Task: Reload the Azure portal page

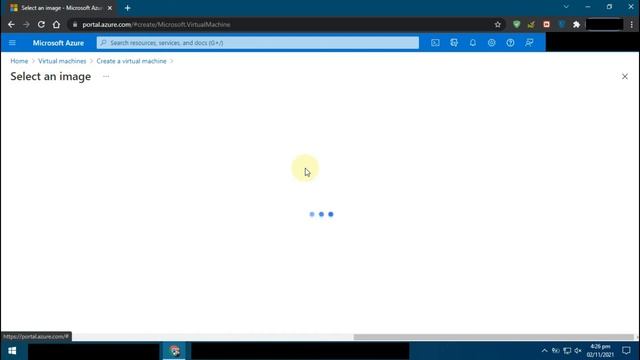Action: pyautogui.click(x=41, y=24)
